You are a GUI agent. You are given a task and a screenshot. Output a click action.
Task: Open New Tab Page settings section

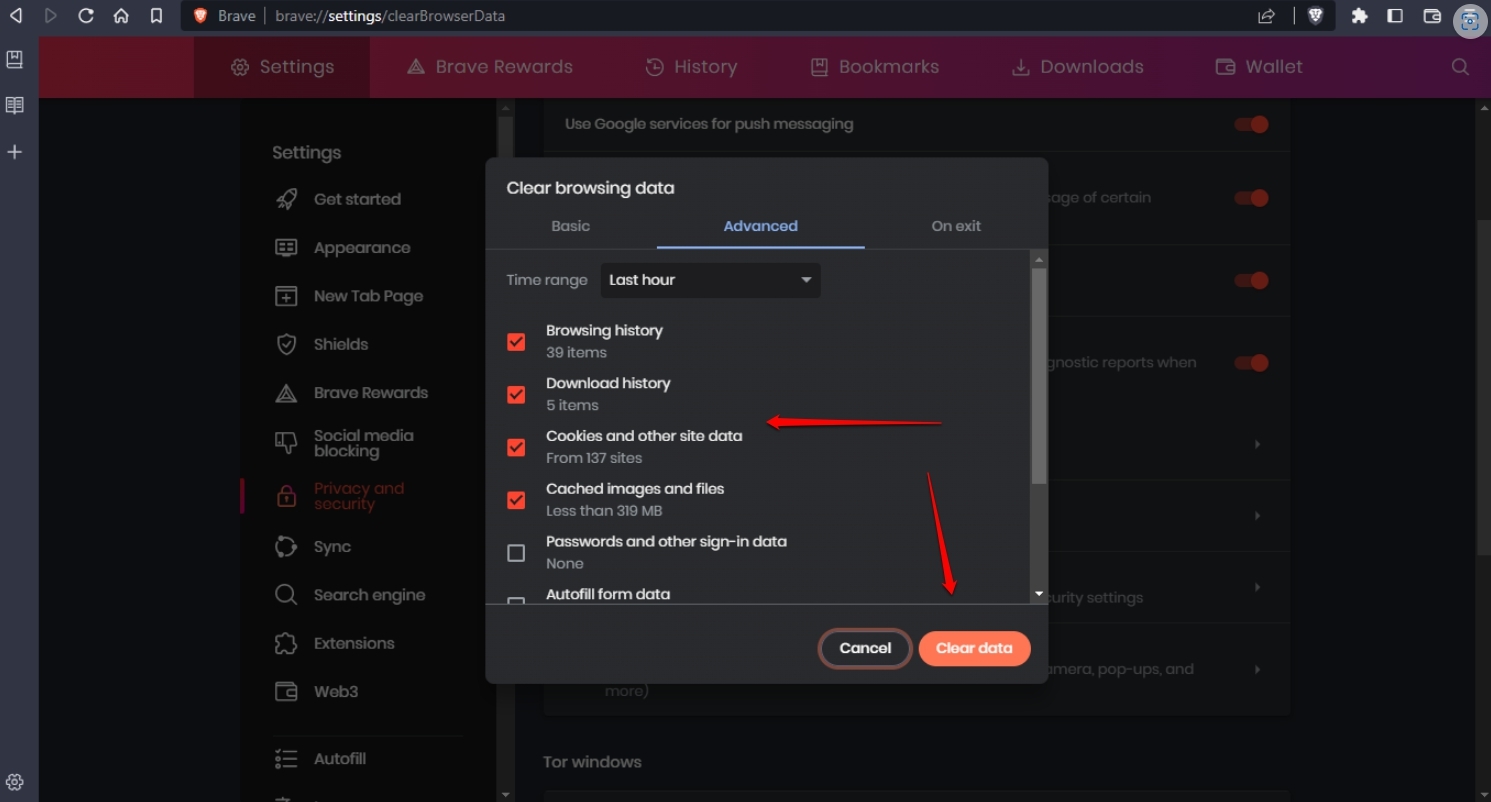click(x=368, y=296)
